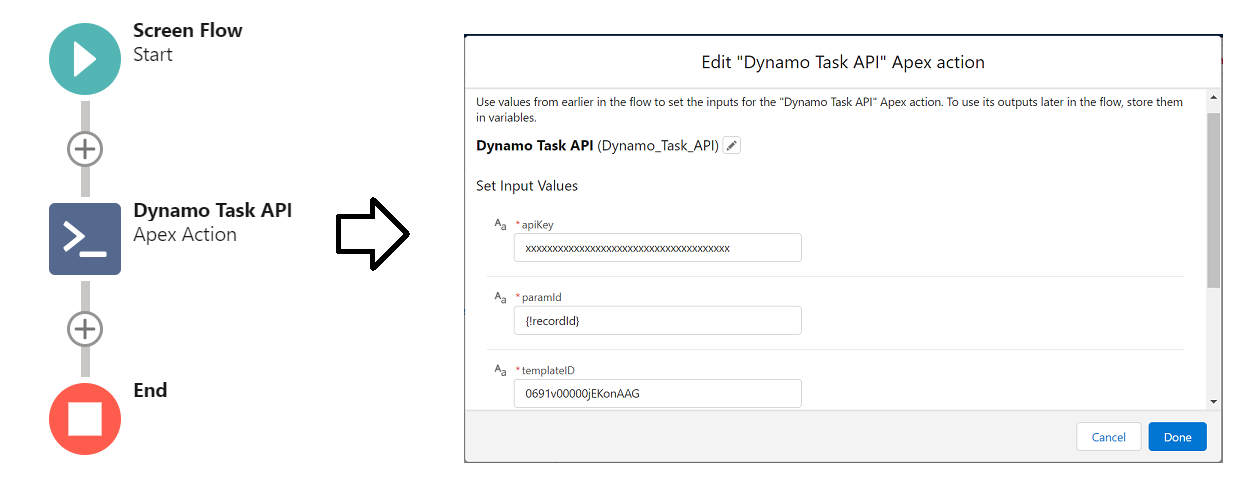This screenshot has height=478, width=1236.
Task: Click the green Start play icon
Action: (x=85, y=59)
